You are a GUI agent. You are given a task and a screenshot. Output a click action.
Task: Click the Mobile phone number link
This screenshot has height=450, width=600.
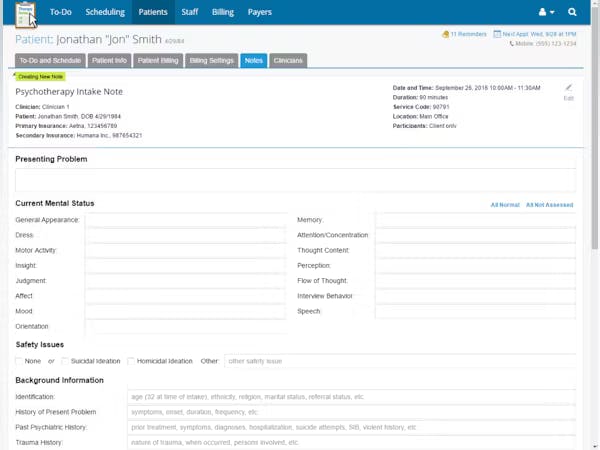546,44
